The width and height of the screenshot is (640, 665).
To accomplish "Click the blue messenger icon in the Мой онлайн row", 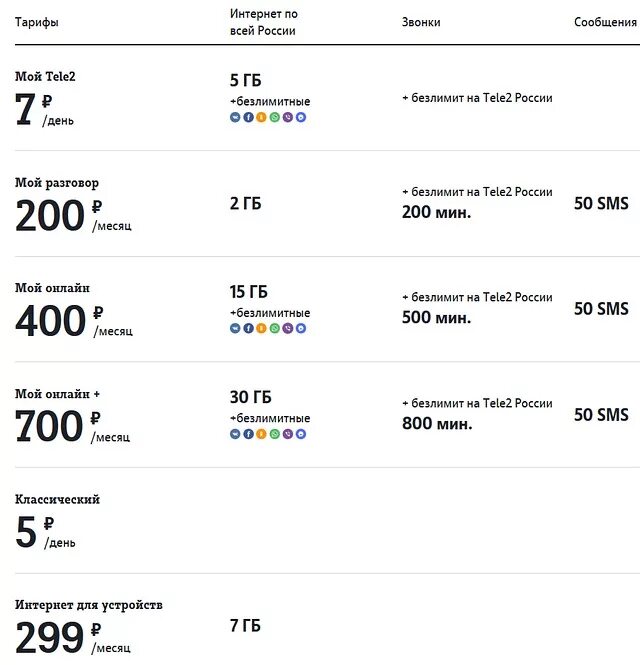I will point(300,328).
